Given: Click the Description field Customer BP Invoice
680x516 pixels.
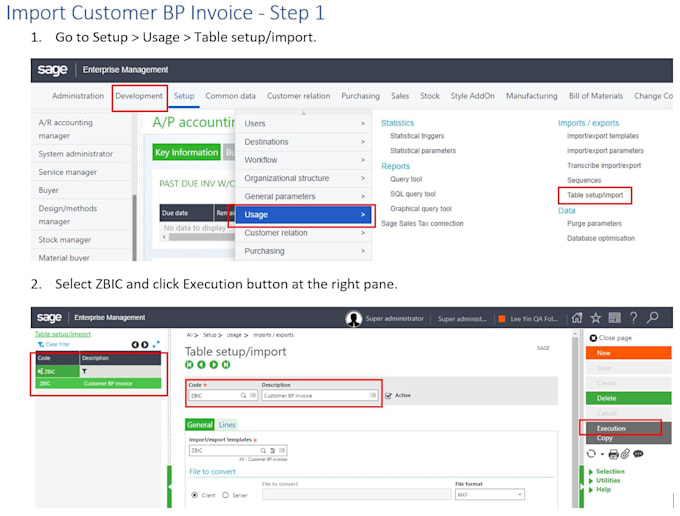Looking at the screenshot, I should point(320,395).
